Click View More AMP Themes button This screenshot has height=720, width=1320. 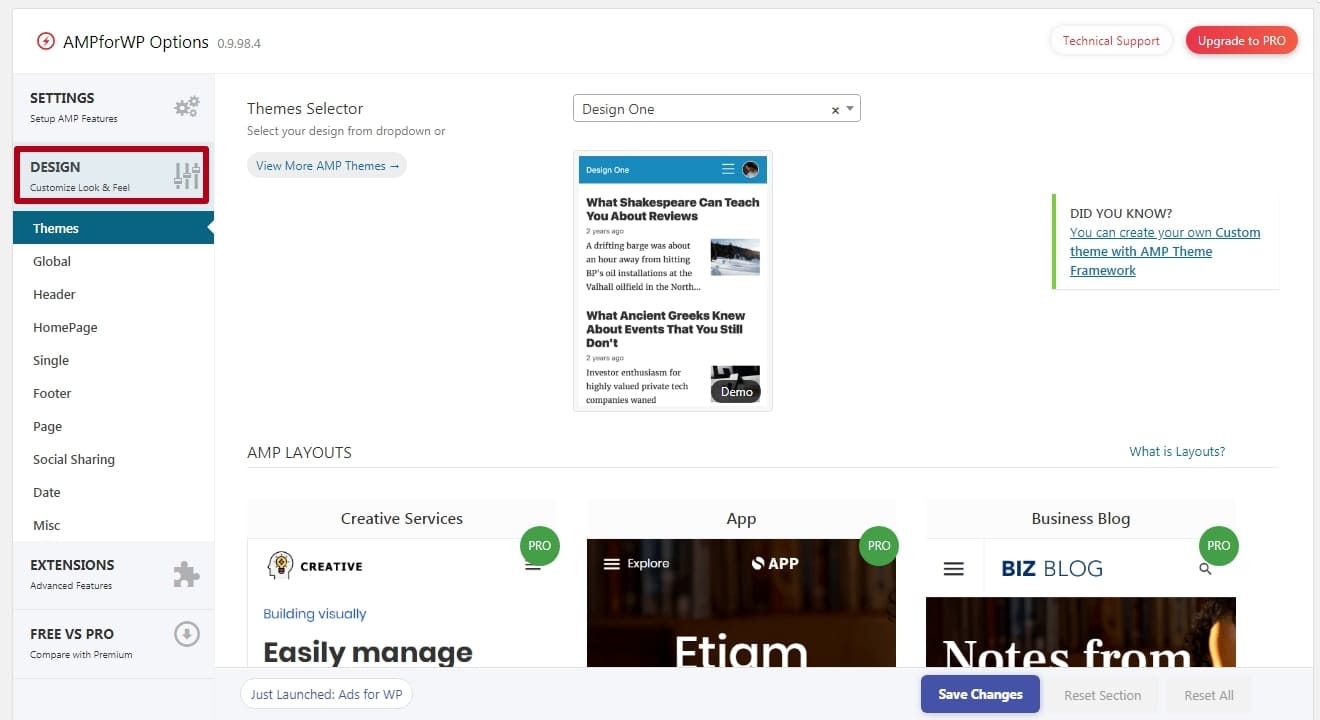327,166
